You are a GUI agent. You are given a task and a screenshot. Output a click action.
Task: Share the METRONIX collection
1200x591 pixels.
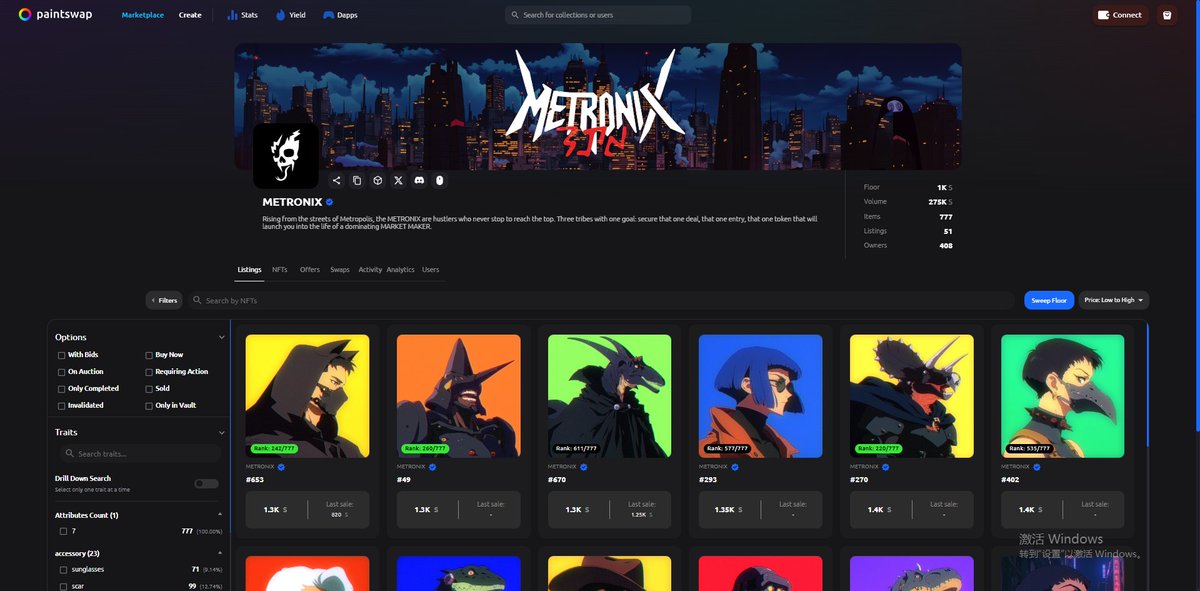click(x=336, y=180)
